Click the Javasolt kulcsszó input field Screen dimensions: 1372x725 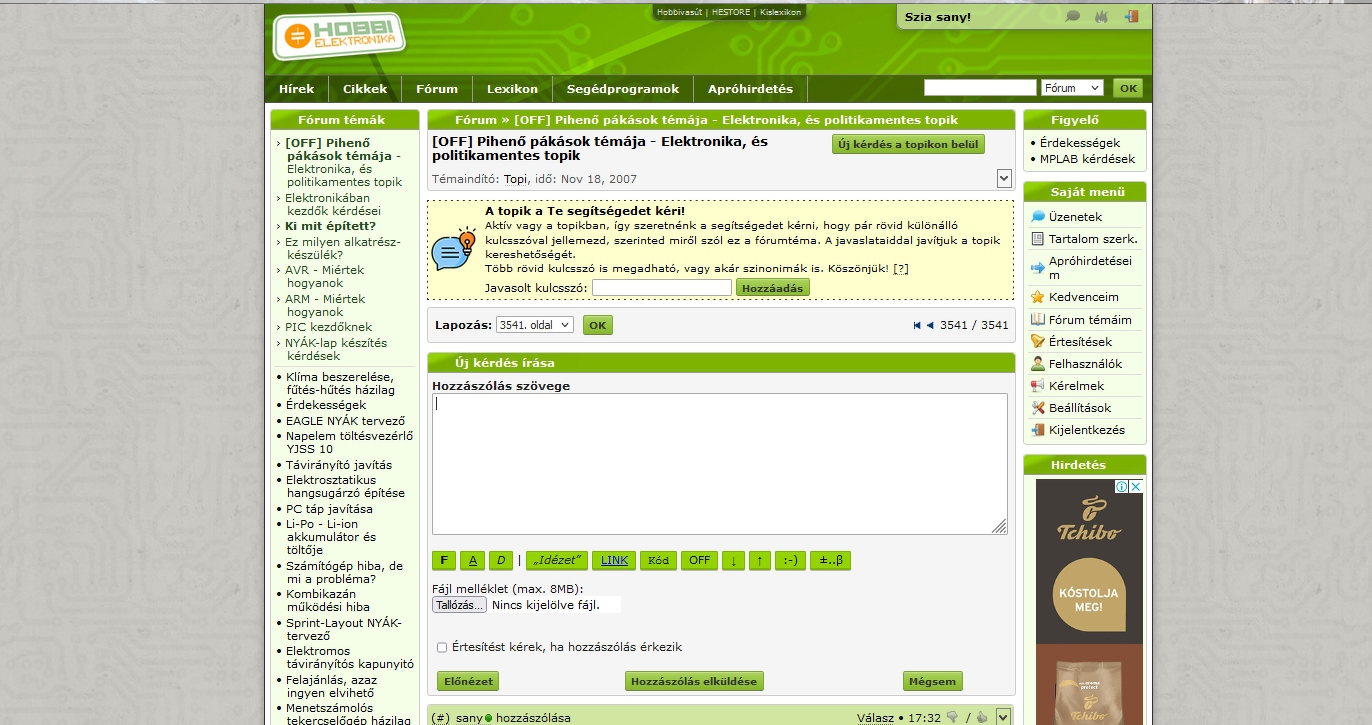pos(662,287)
